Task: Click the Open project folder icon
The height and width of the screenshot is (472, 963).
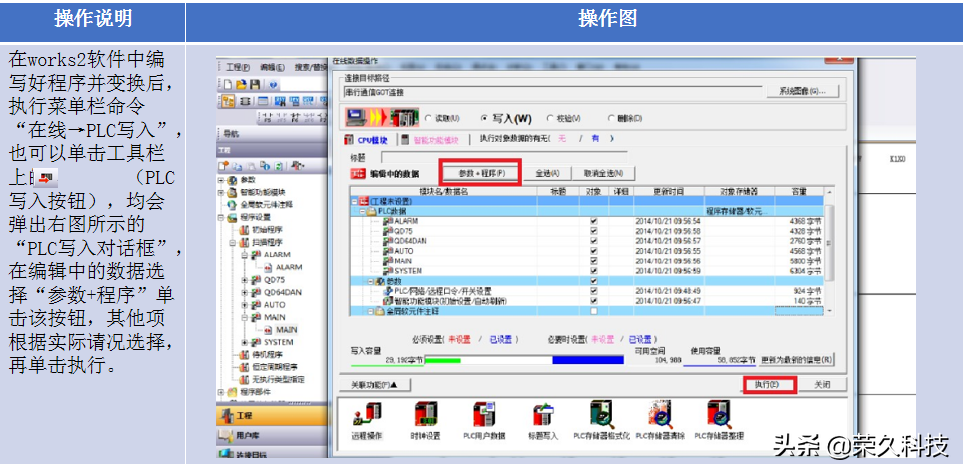Action: [x=241, y=84]
